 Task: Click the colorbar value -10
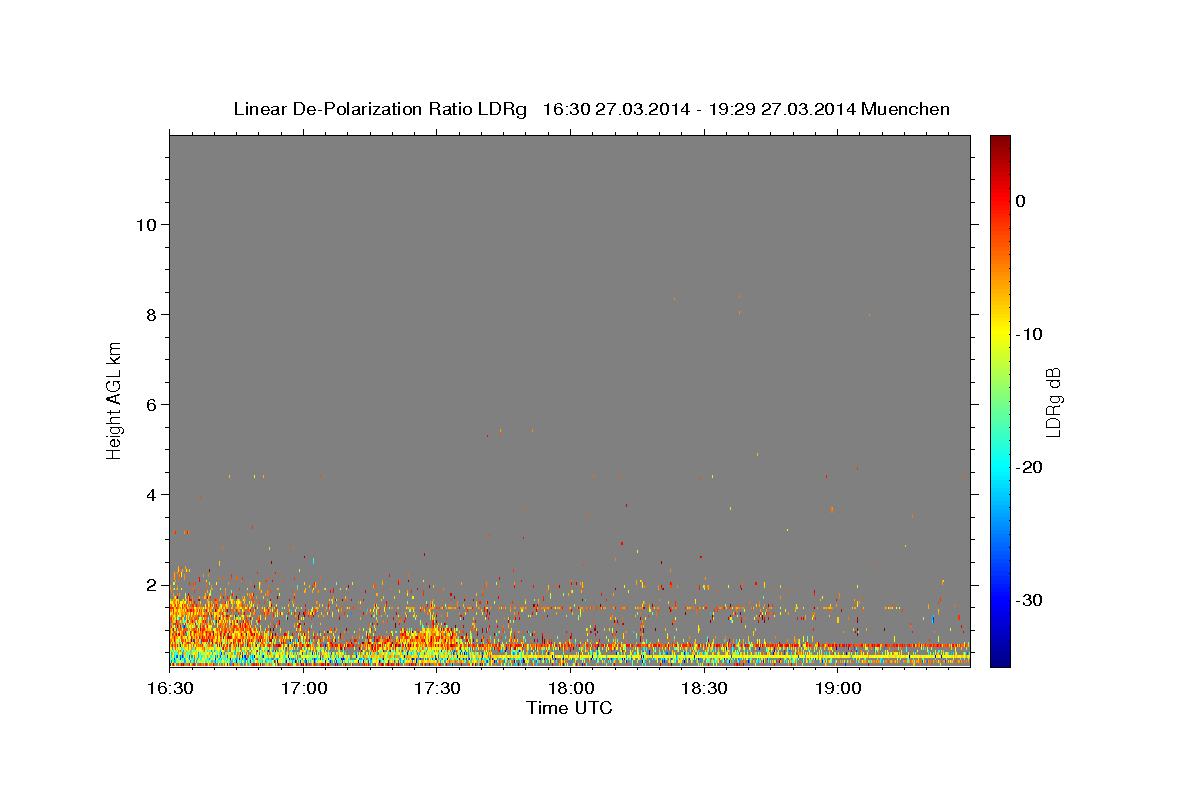[x=1029, y=334]
